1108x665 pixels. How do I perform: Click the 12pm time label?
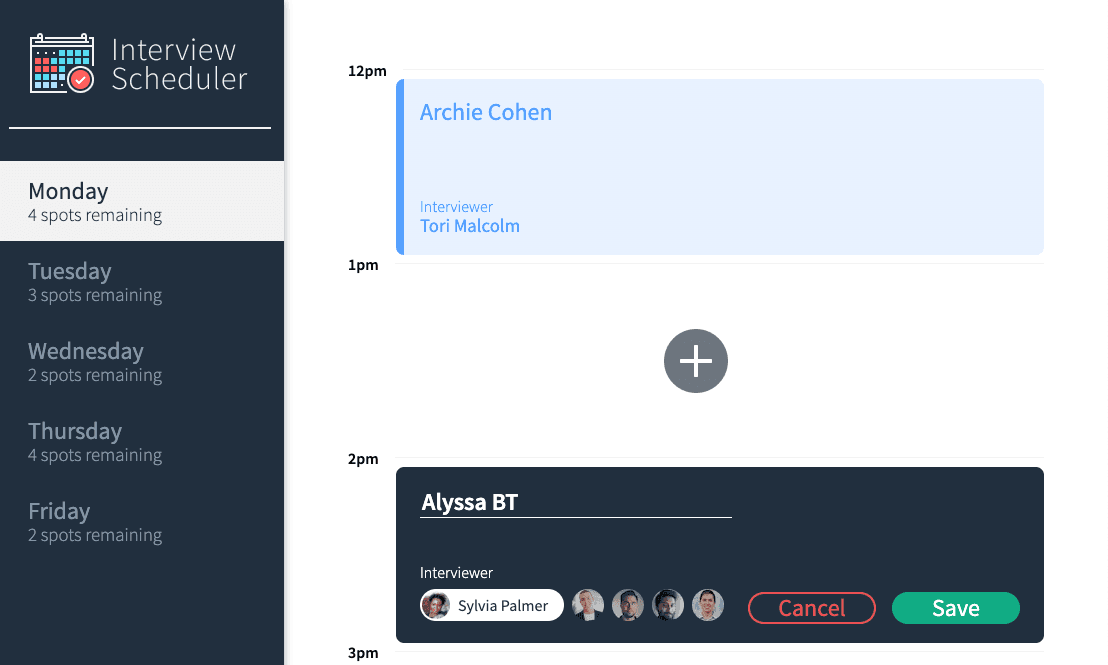coord(367,71)
